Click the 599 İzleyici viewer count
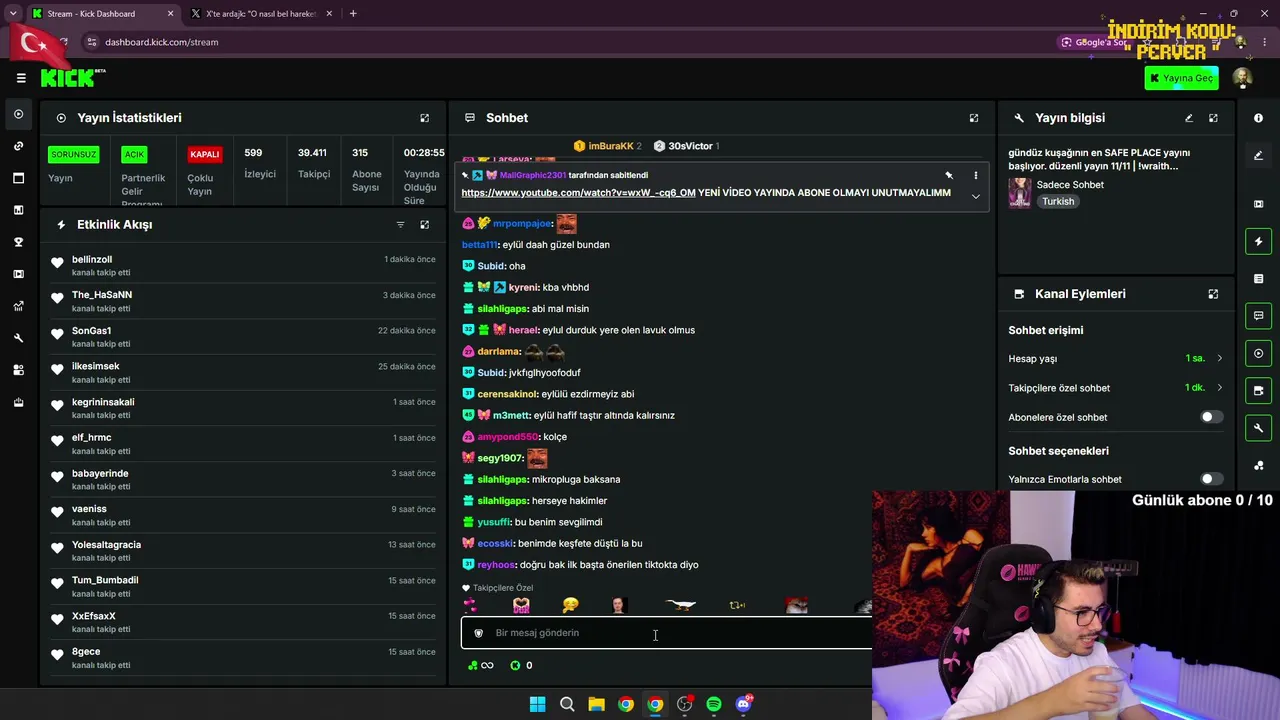The width and height of the screenshot is (1280, 720). pos(261,163)
